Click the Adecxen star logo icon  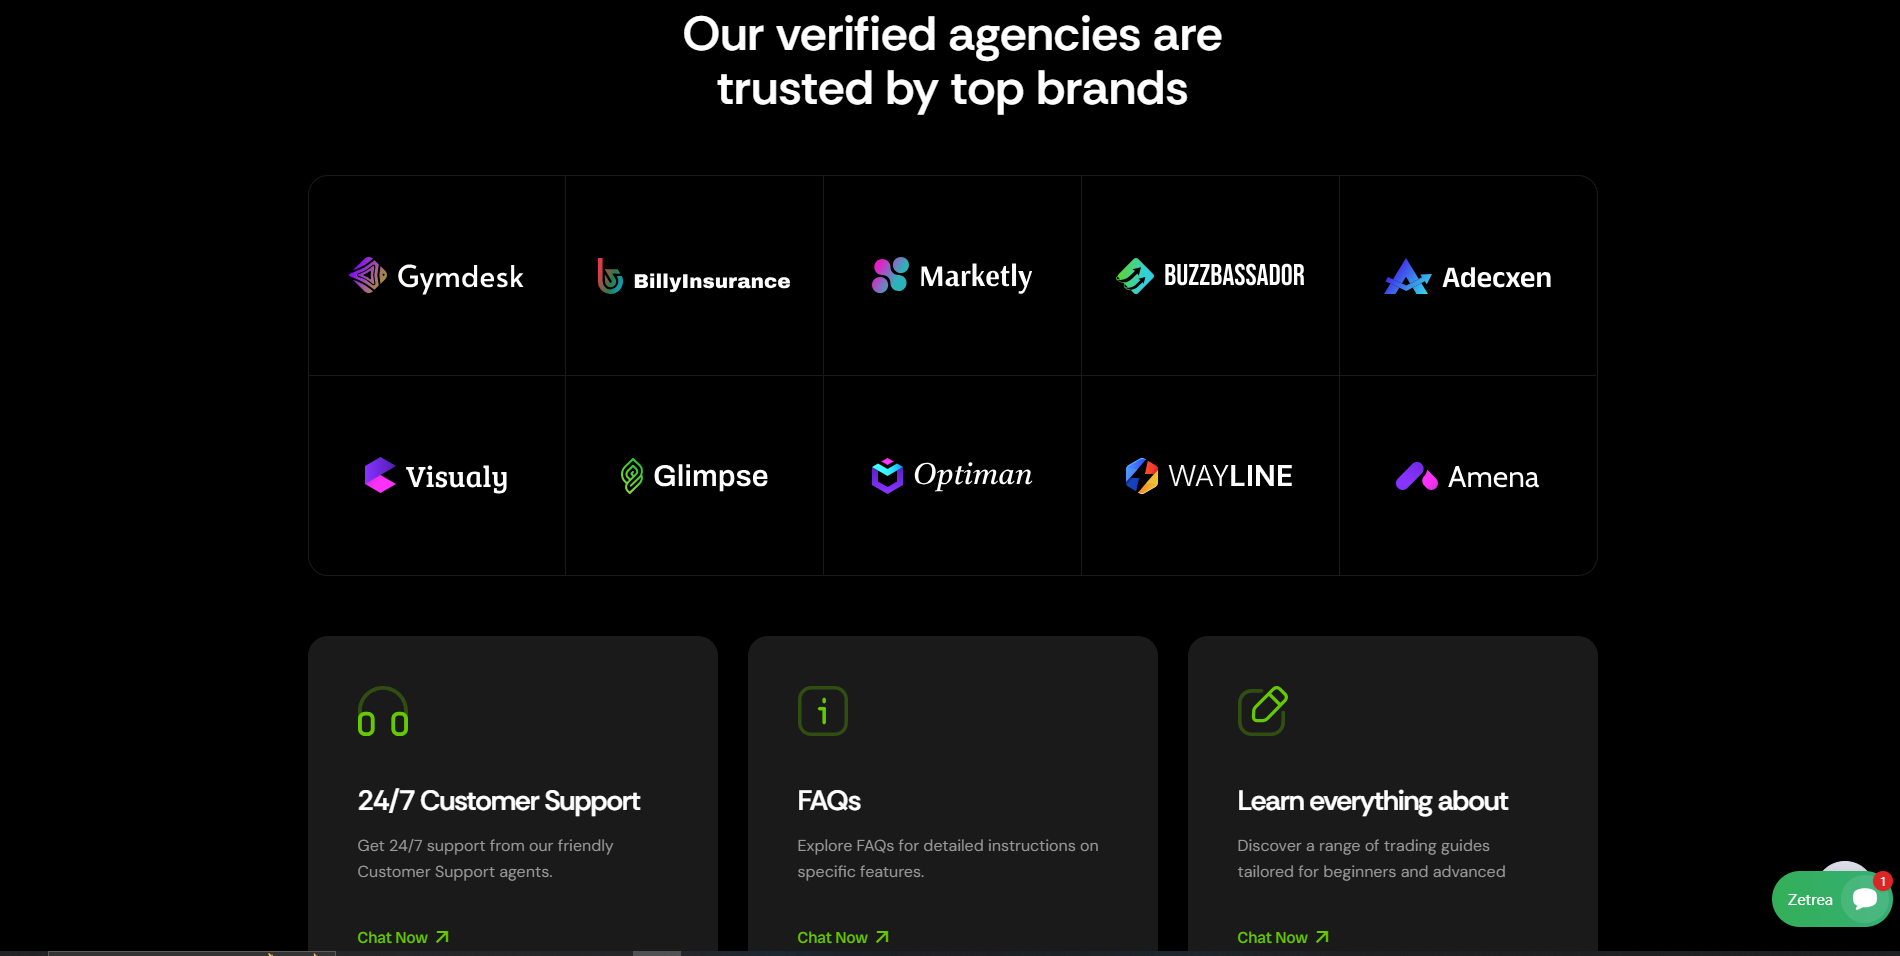pos(1407,277)
